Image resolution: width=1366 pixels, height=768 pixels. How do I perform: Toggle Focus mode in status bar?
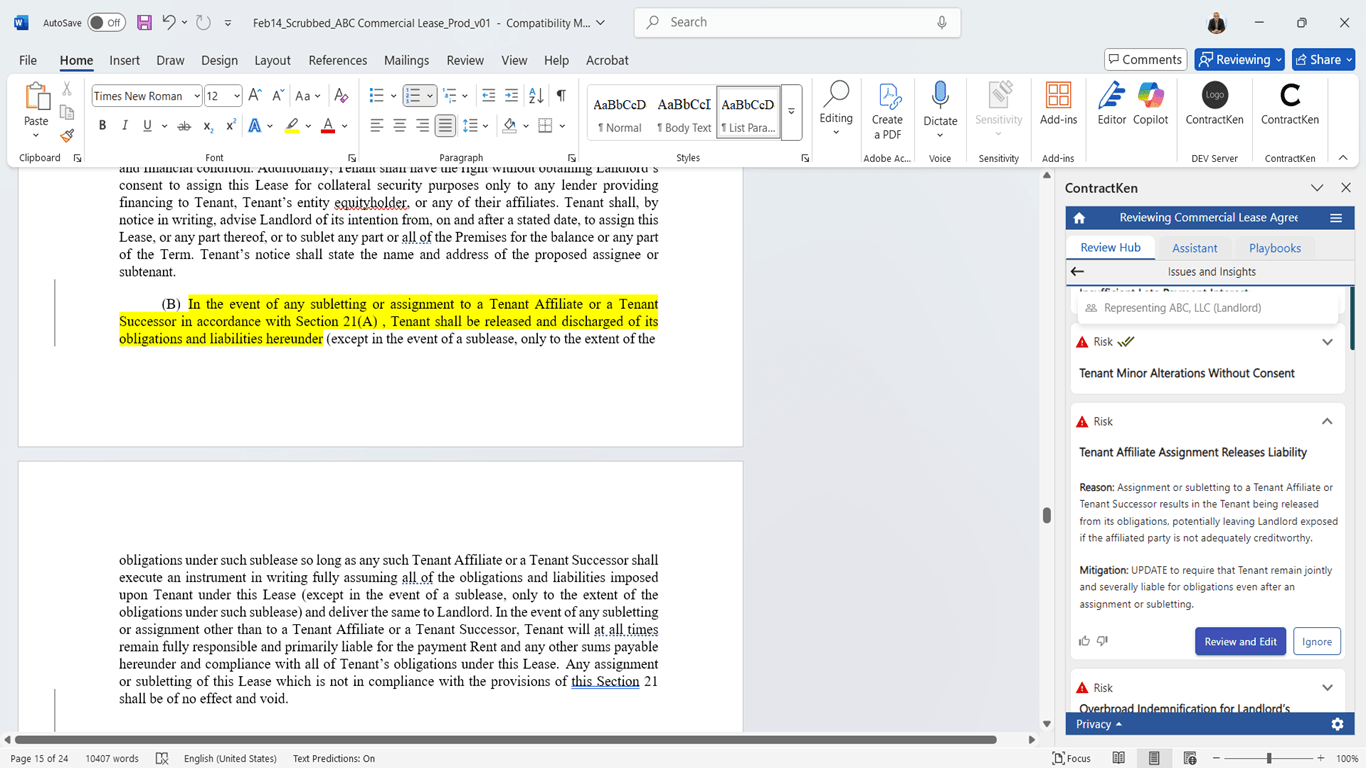tap(1071, 758)
